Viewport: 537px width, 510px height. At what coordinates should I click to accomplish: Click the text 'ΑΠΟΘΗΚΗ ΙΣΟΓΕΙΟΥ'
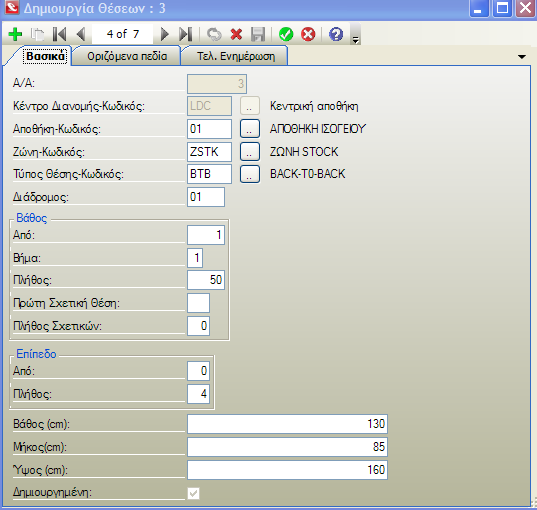(x=318, y=129)
